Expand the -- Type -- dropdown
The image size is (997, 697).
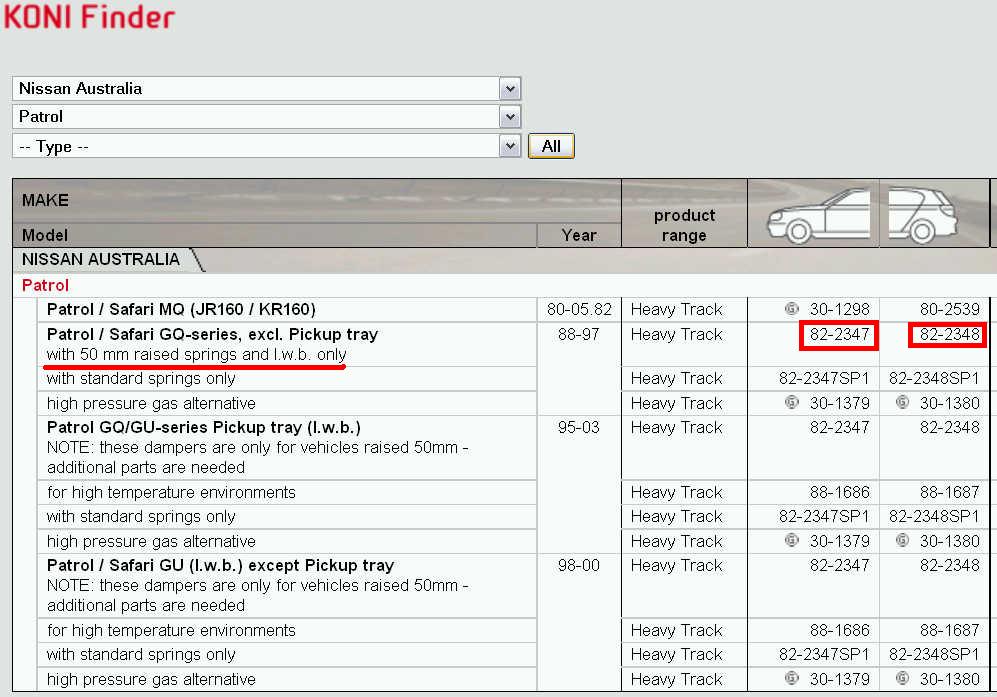[x=266, y=146]
